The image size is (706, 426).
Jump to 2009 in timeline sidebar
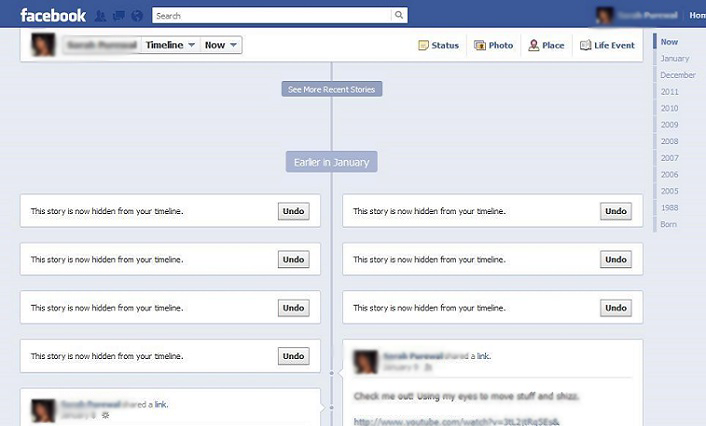tap(670, 125)
